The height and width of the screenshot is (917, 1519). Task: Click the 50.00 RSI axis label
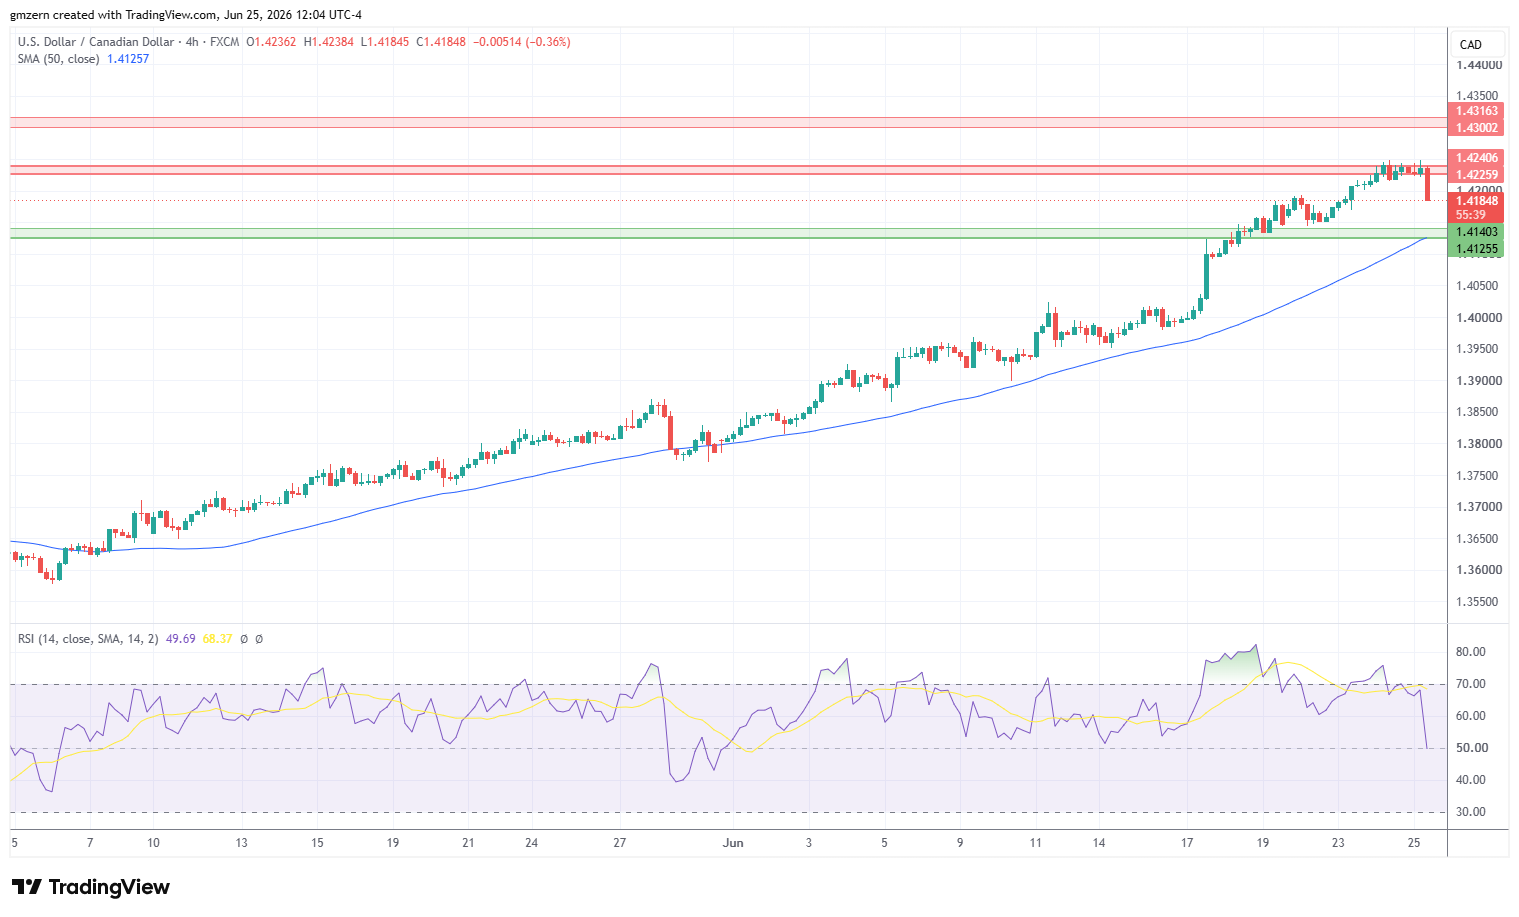click(x=1471, y=748)
